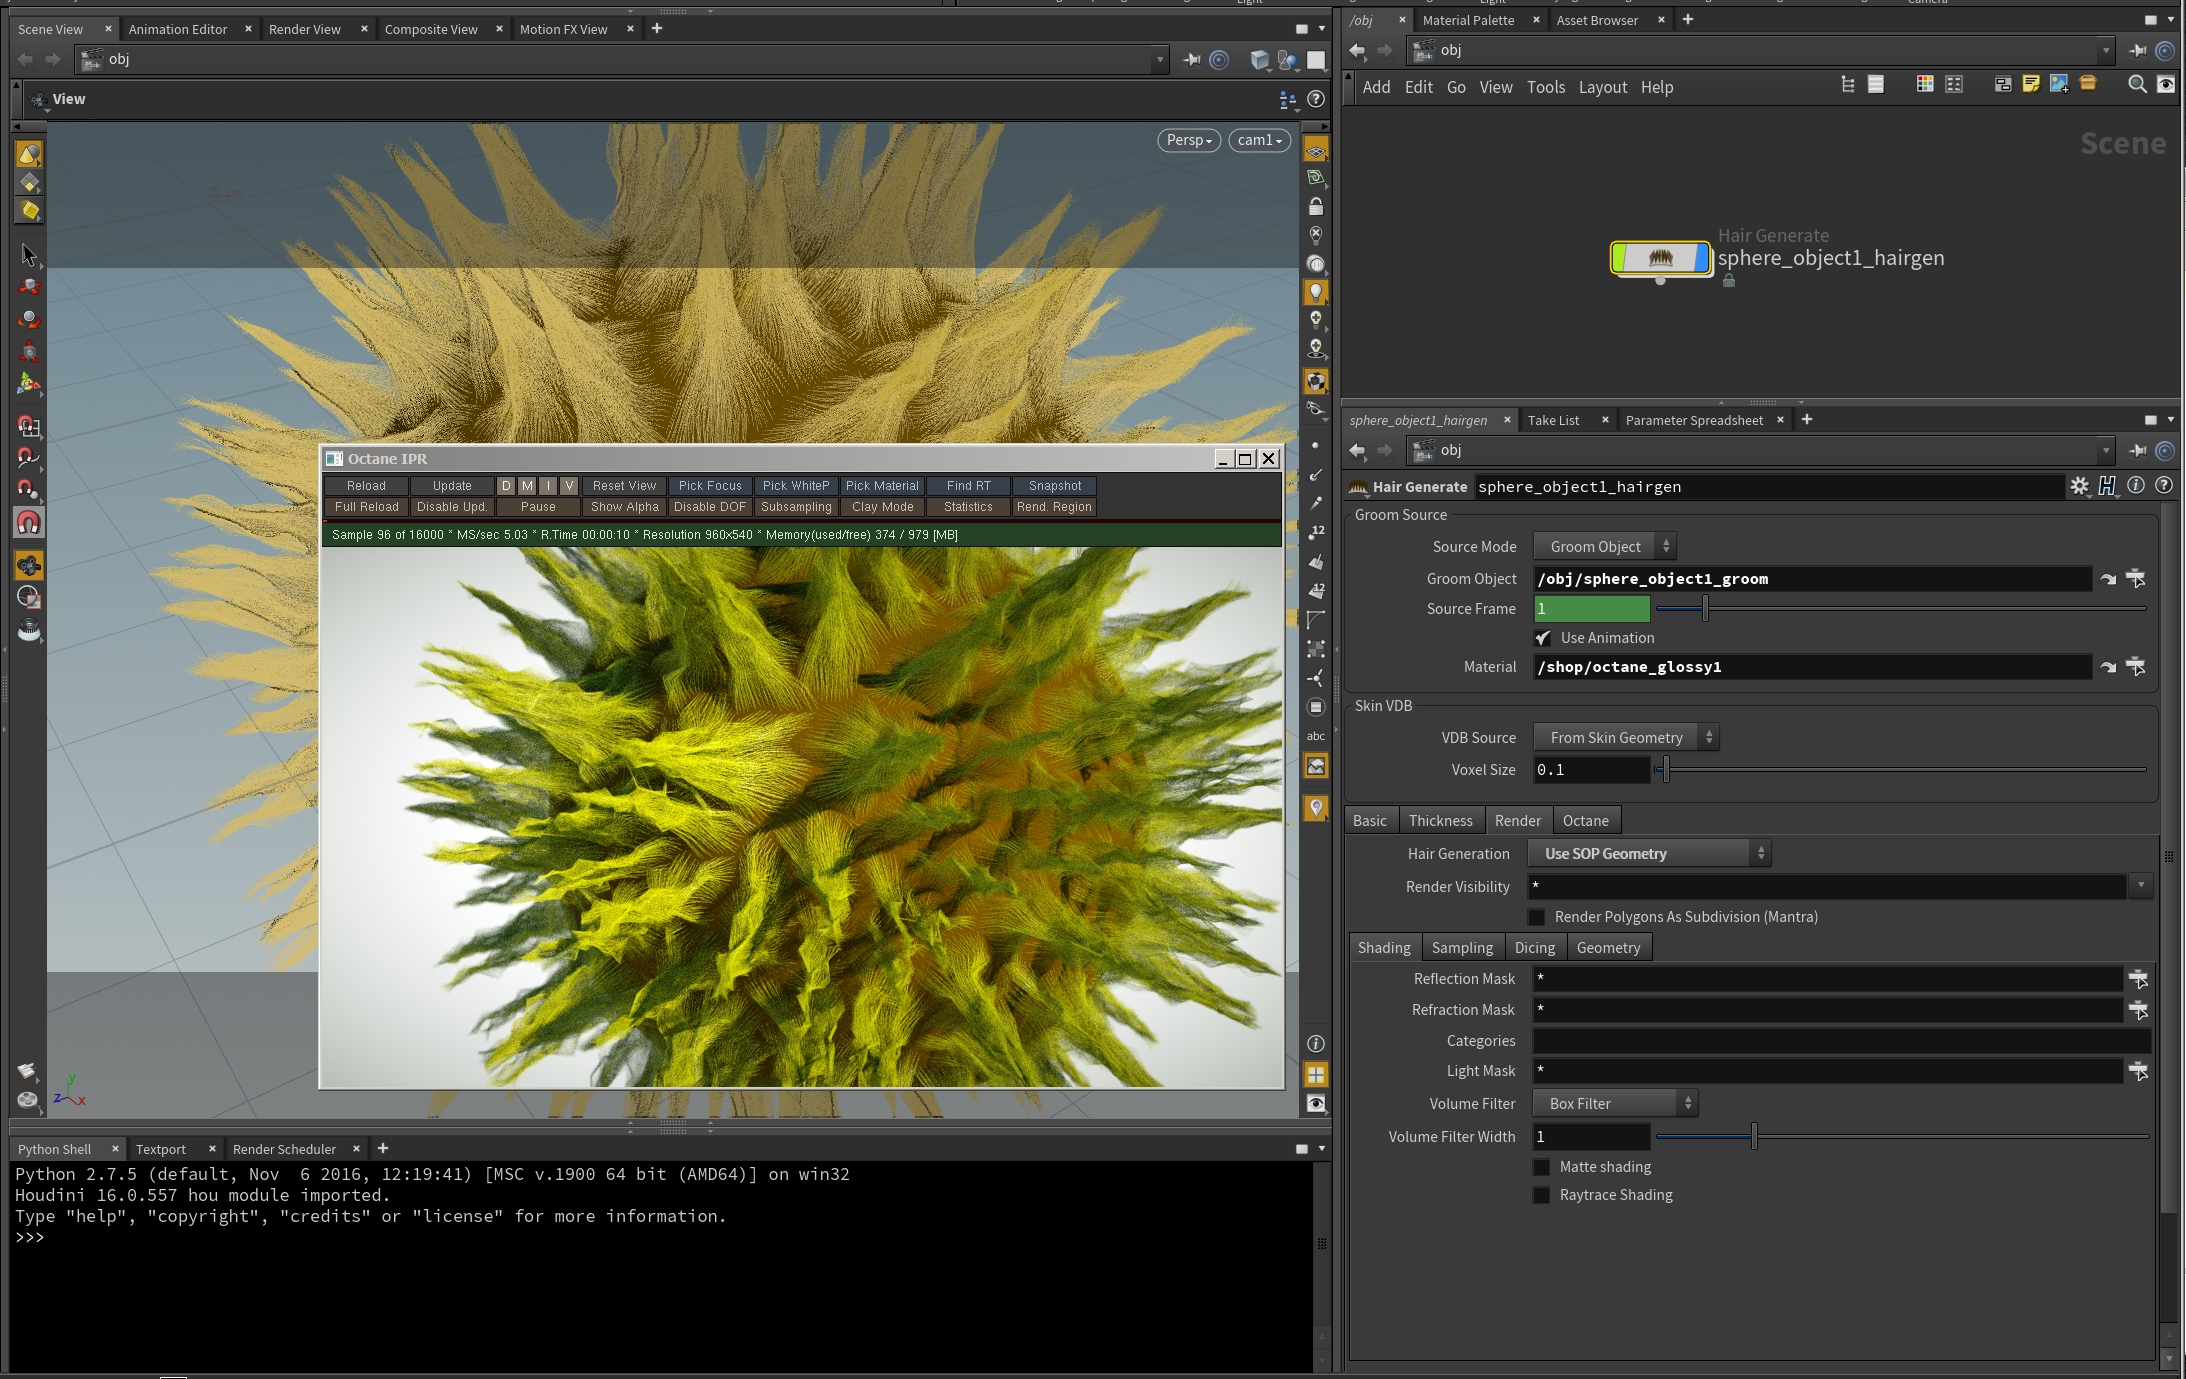The image size is (2186, 1379).
Task: Click the Full Reload button in Octane IPR
Action: click(366, 507)
